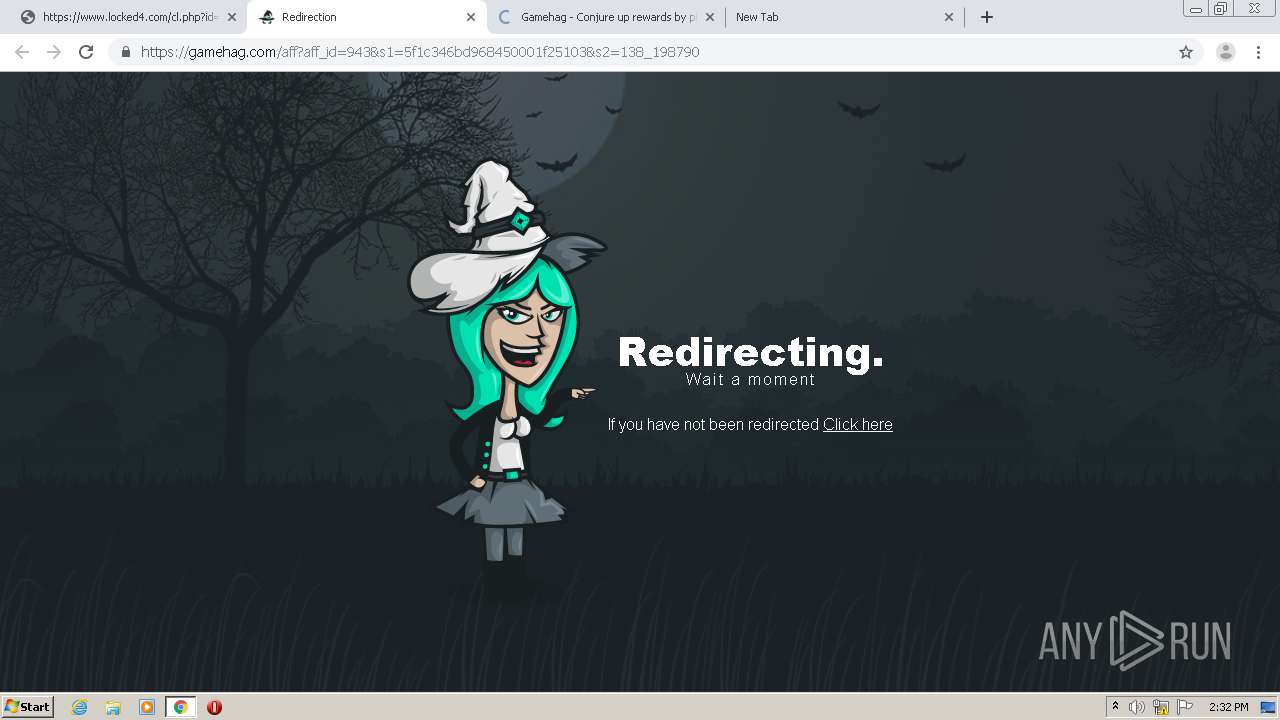Click the network tray icon
Image resolution: width=1280 pixels, height=720 pixels.
[x=1161, y=707]
